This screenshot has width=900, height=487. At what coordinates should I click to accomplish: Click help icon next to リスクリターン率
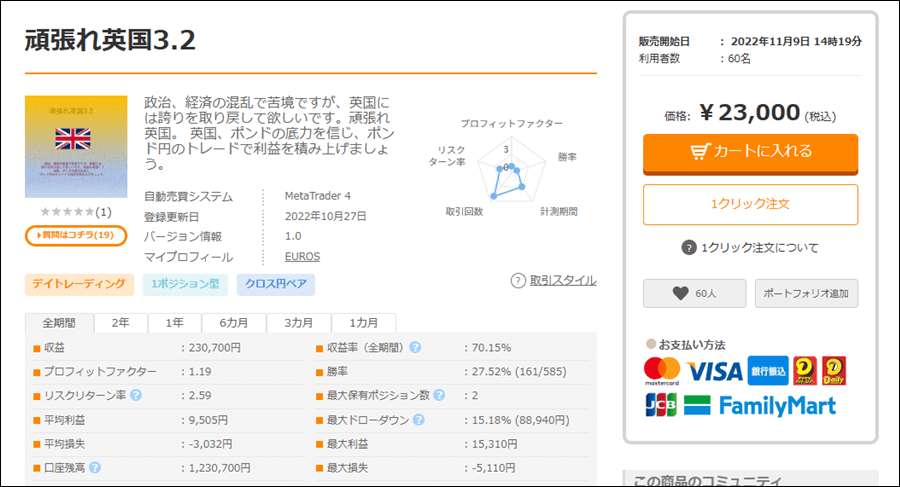135,396
